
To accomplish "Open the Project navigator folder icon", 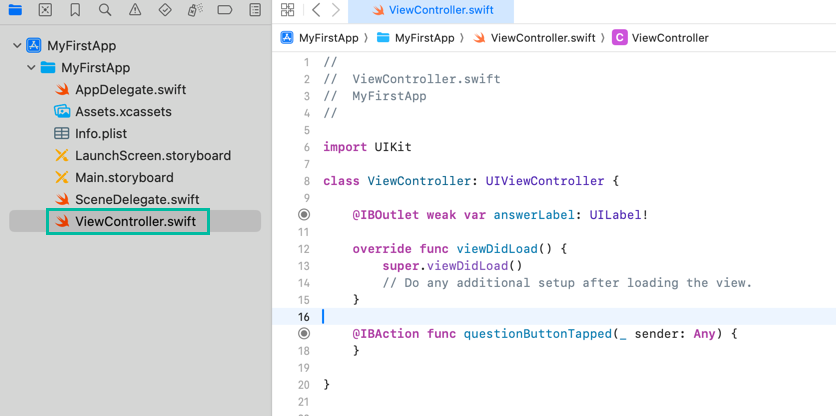I will (15, 10).
